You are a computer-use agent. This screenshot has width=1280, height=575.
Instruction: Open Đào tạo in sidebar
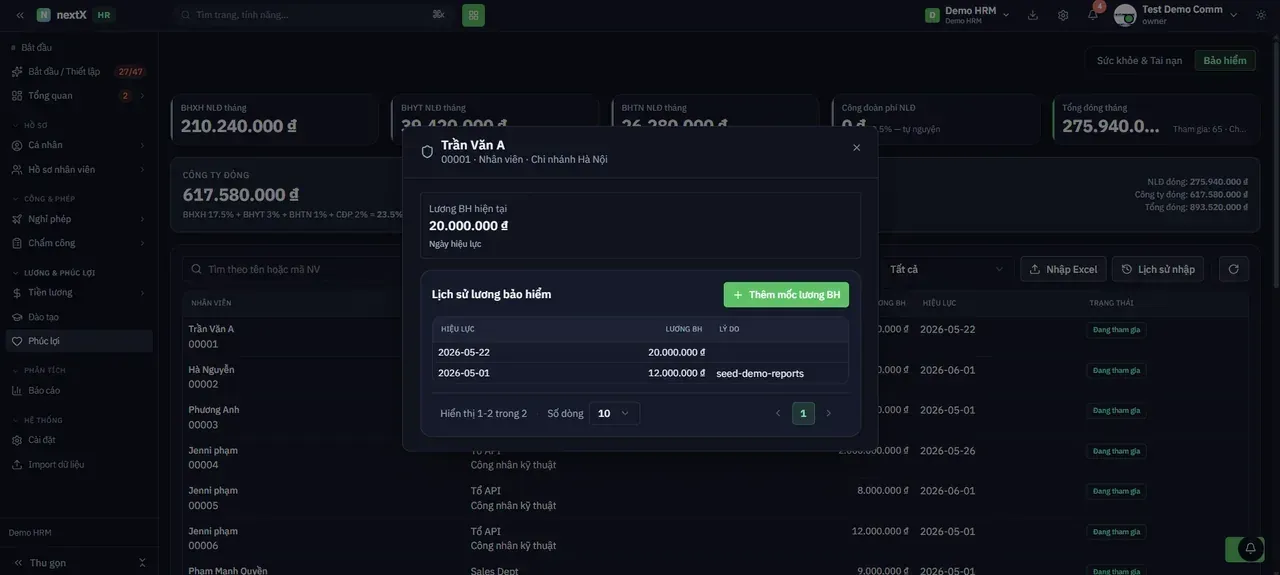coord(78,317)
